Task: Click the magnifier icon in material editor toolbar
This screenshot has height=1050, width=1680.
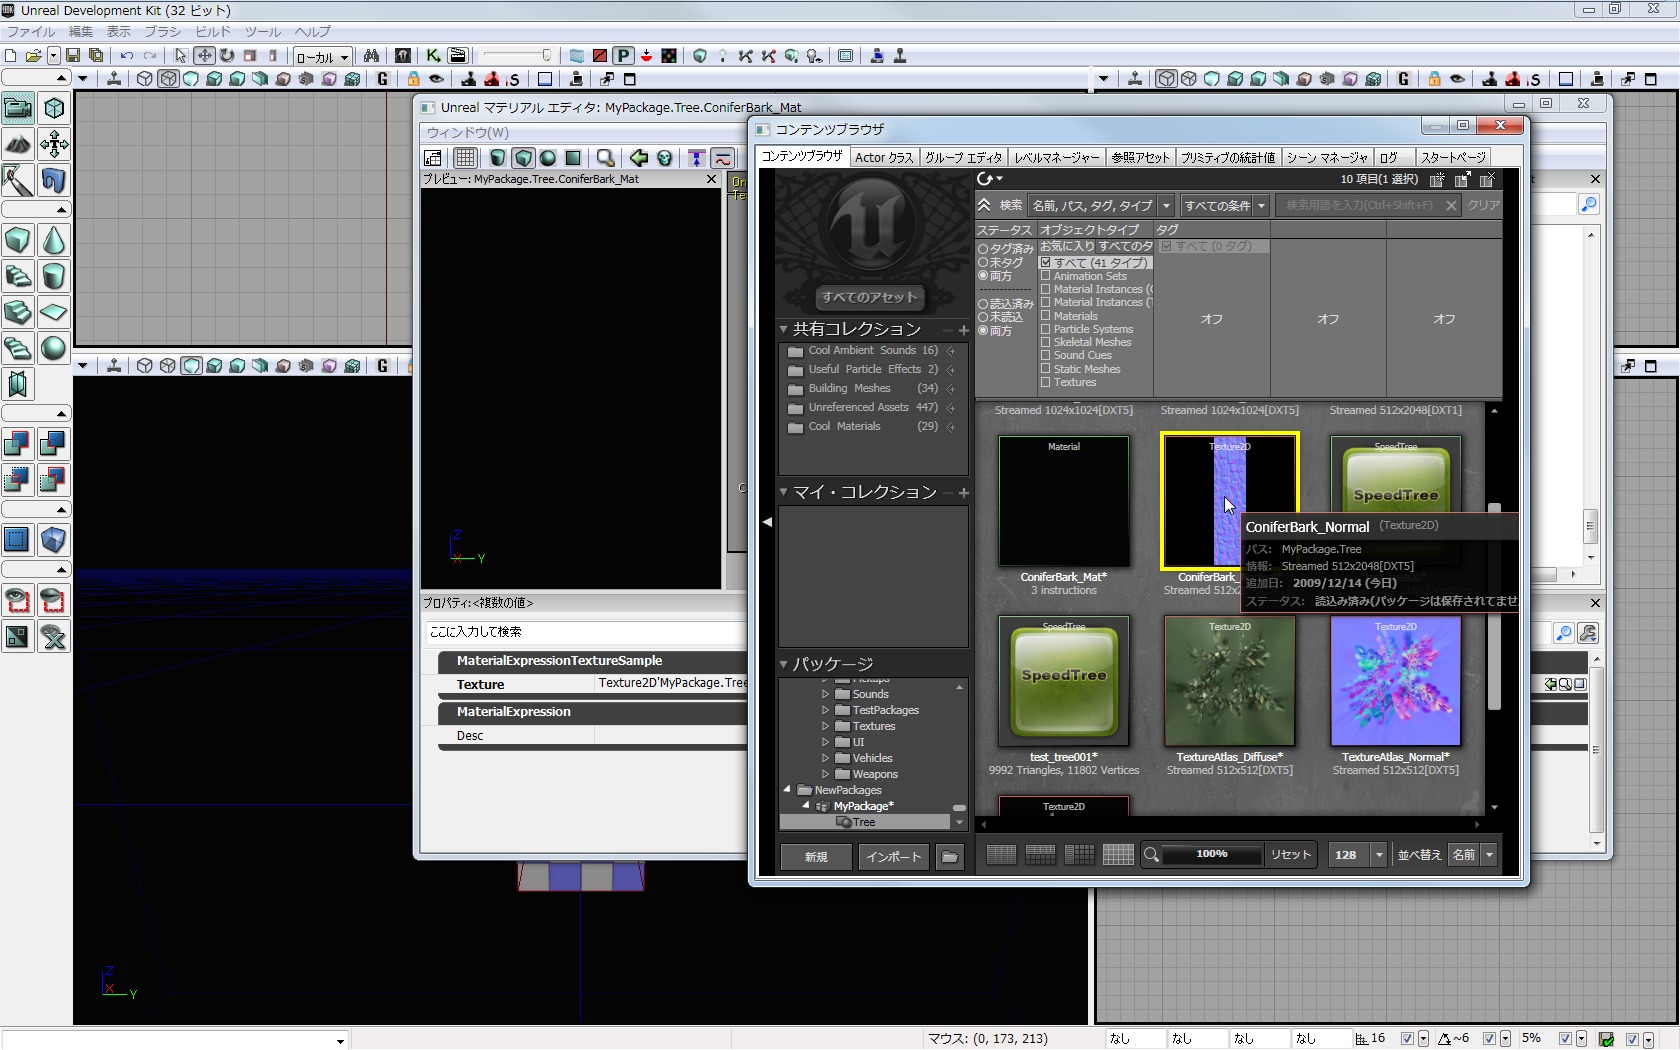Action: click(605, 158)
